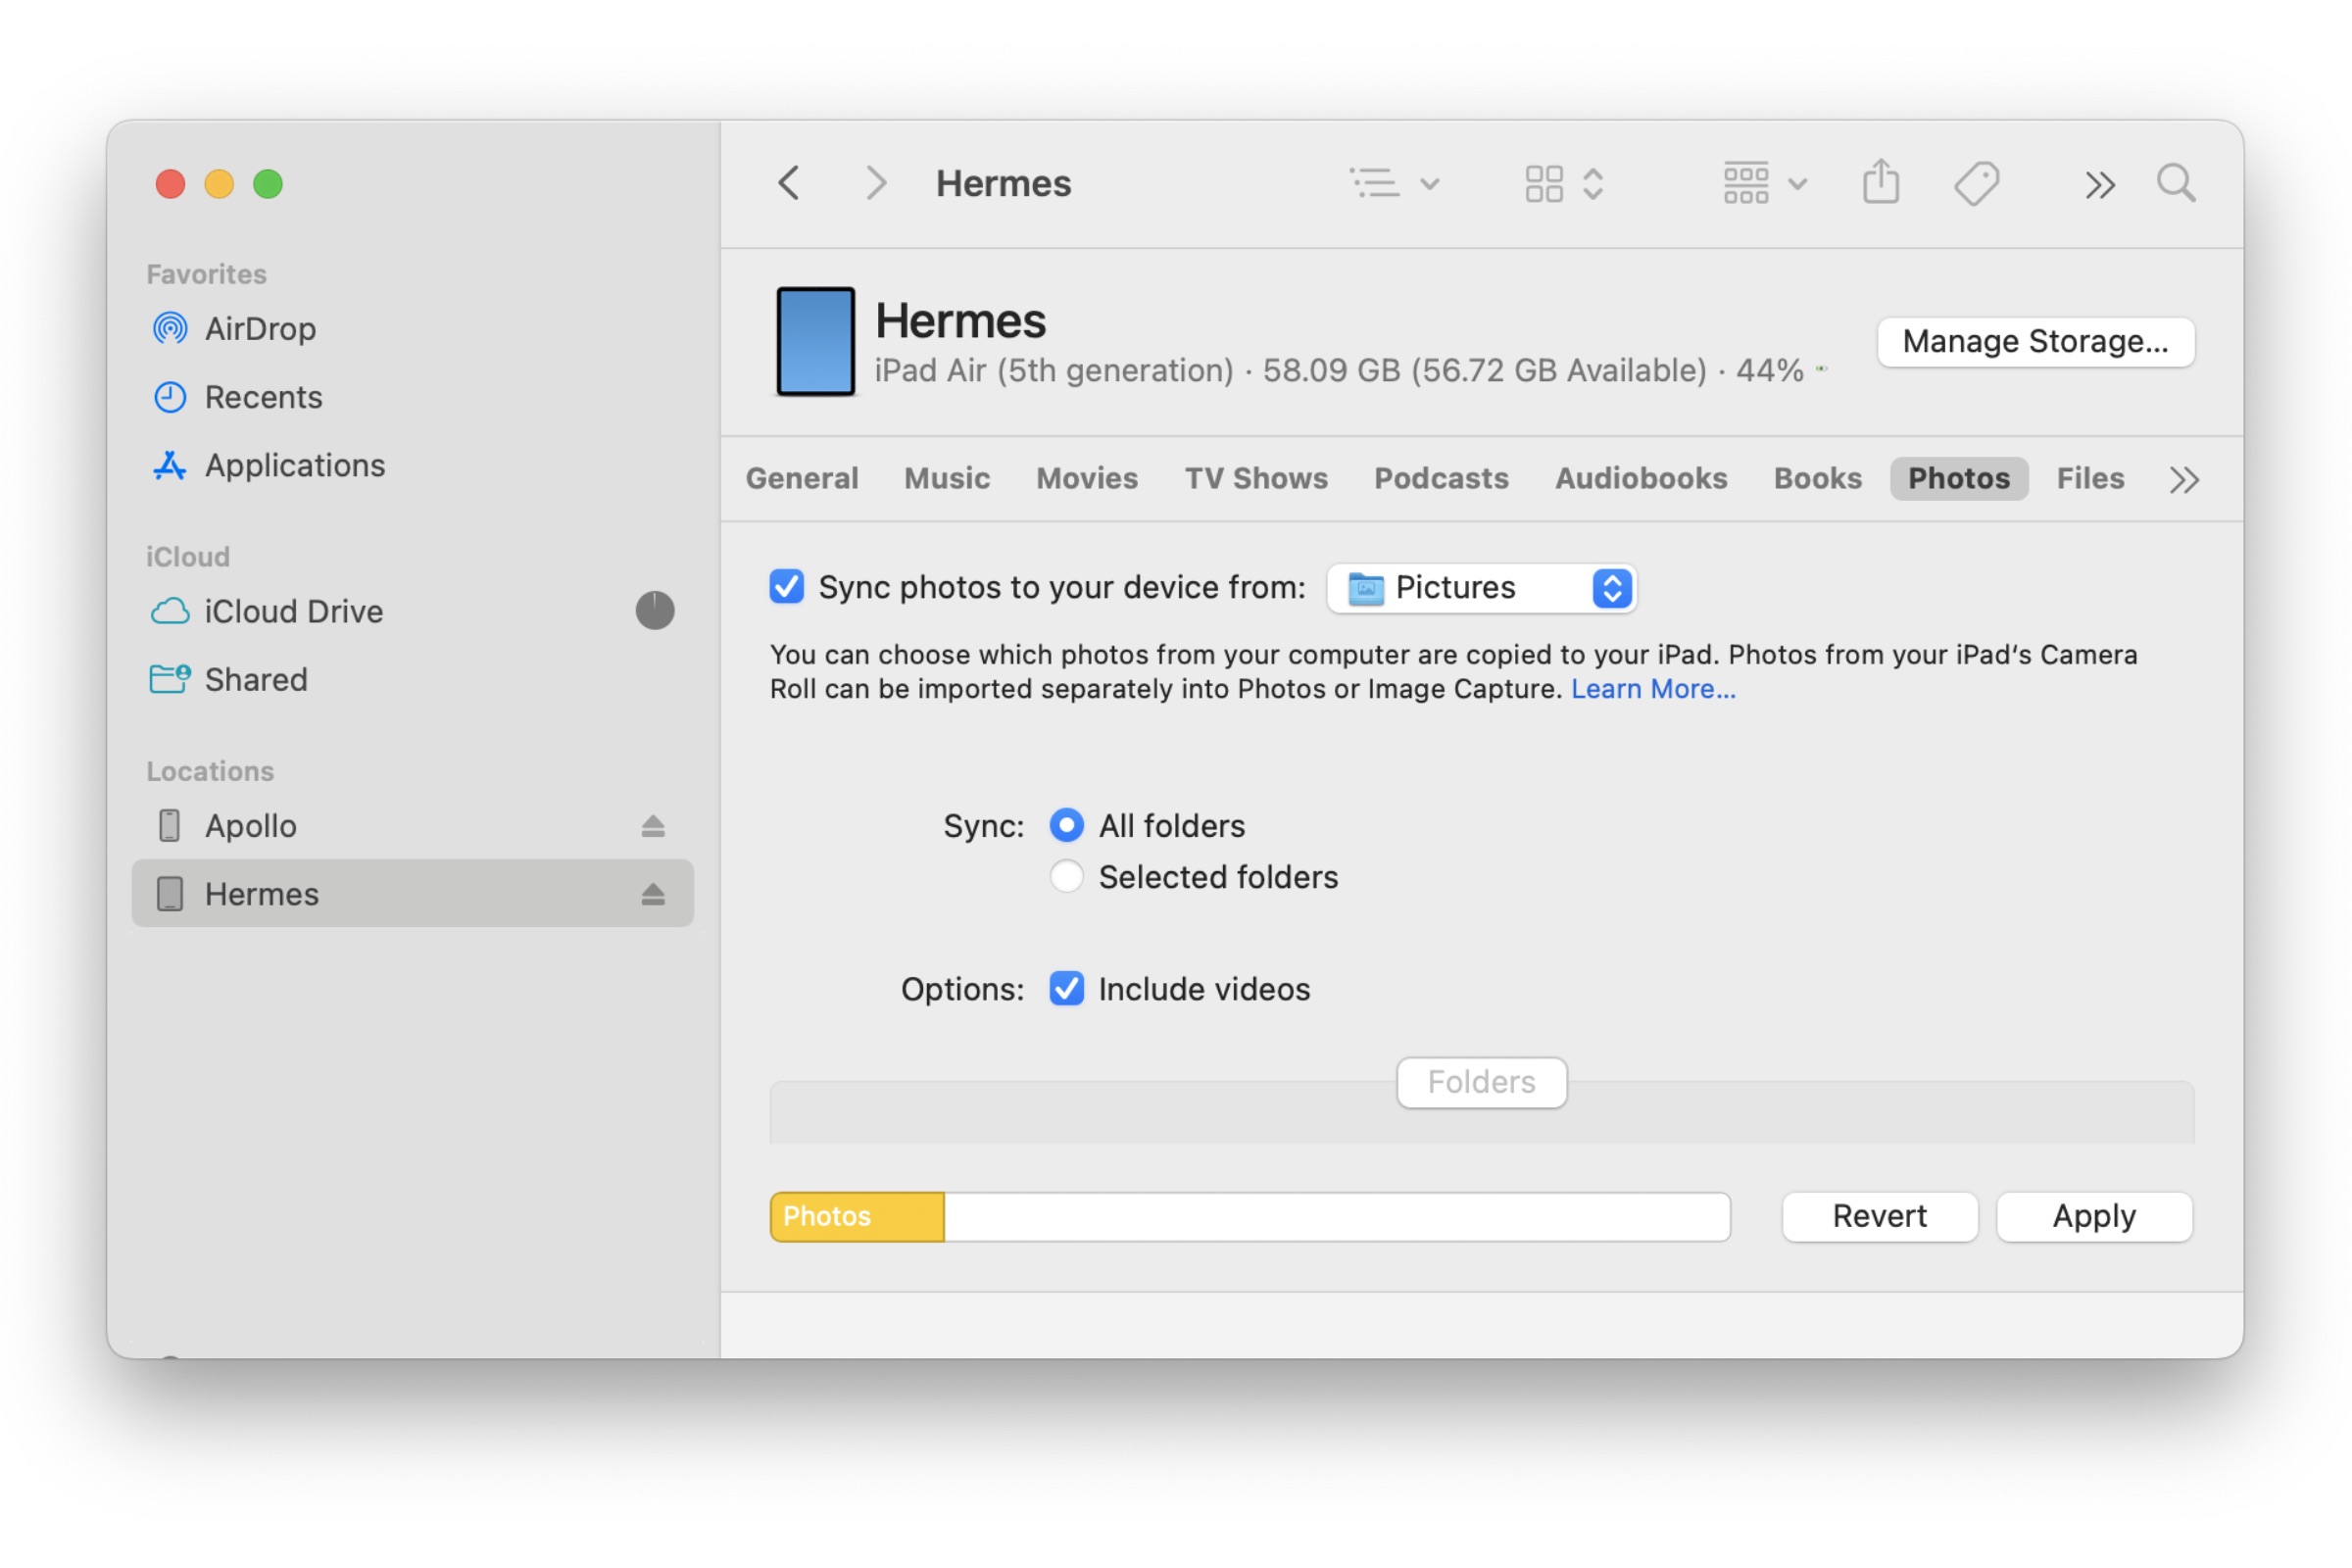Select Selected folders radio button

pos(1067,876)
